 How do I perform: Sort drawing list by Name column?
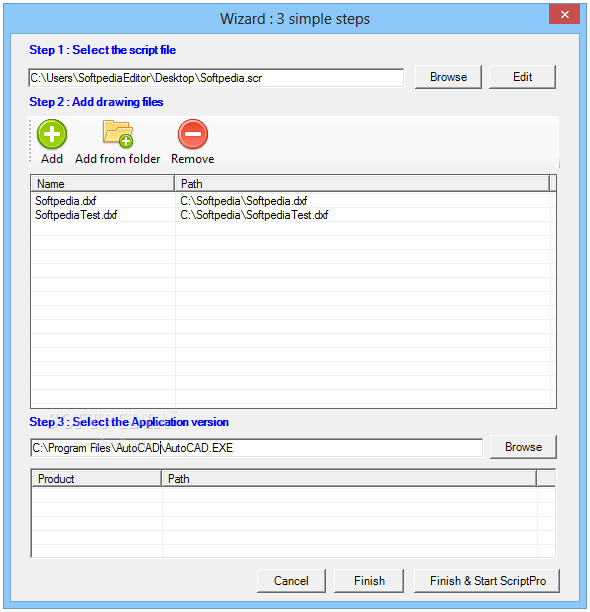point(103,183)
